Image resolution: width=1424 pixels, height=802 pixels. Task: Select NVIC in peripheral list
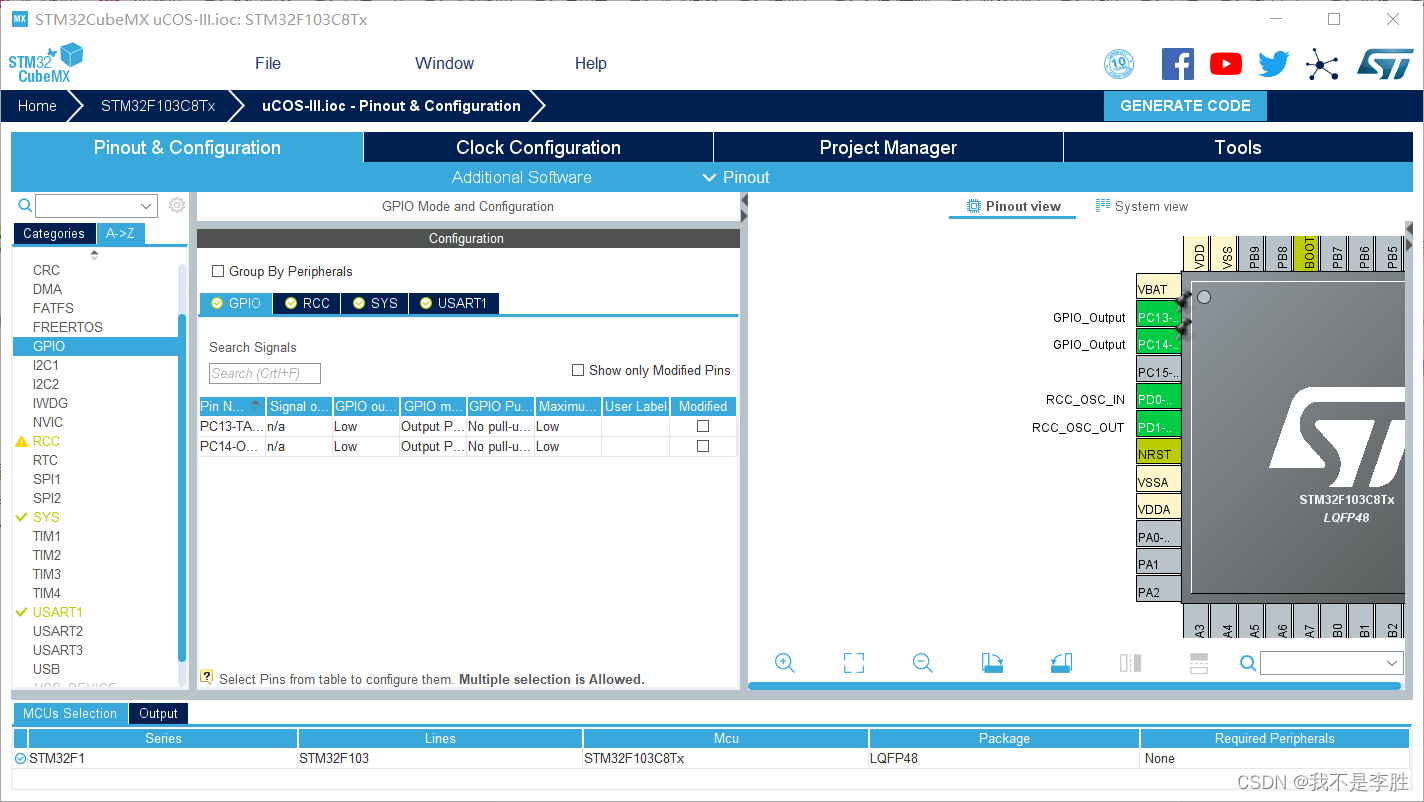tap(48, 422)
